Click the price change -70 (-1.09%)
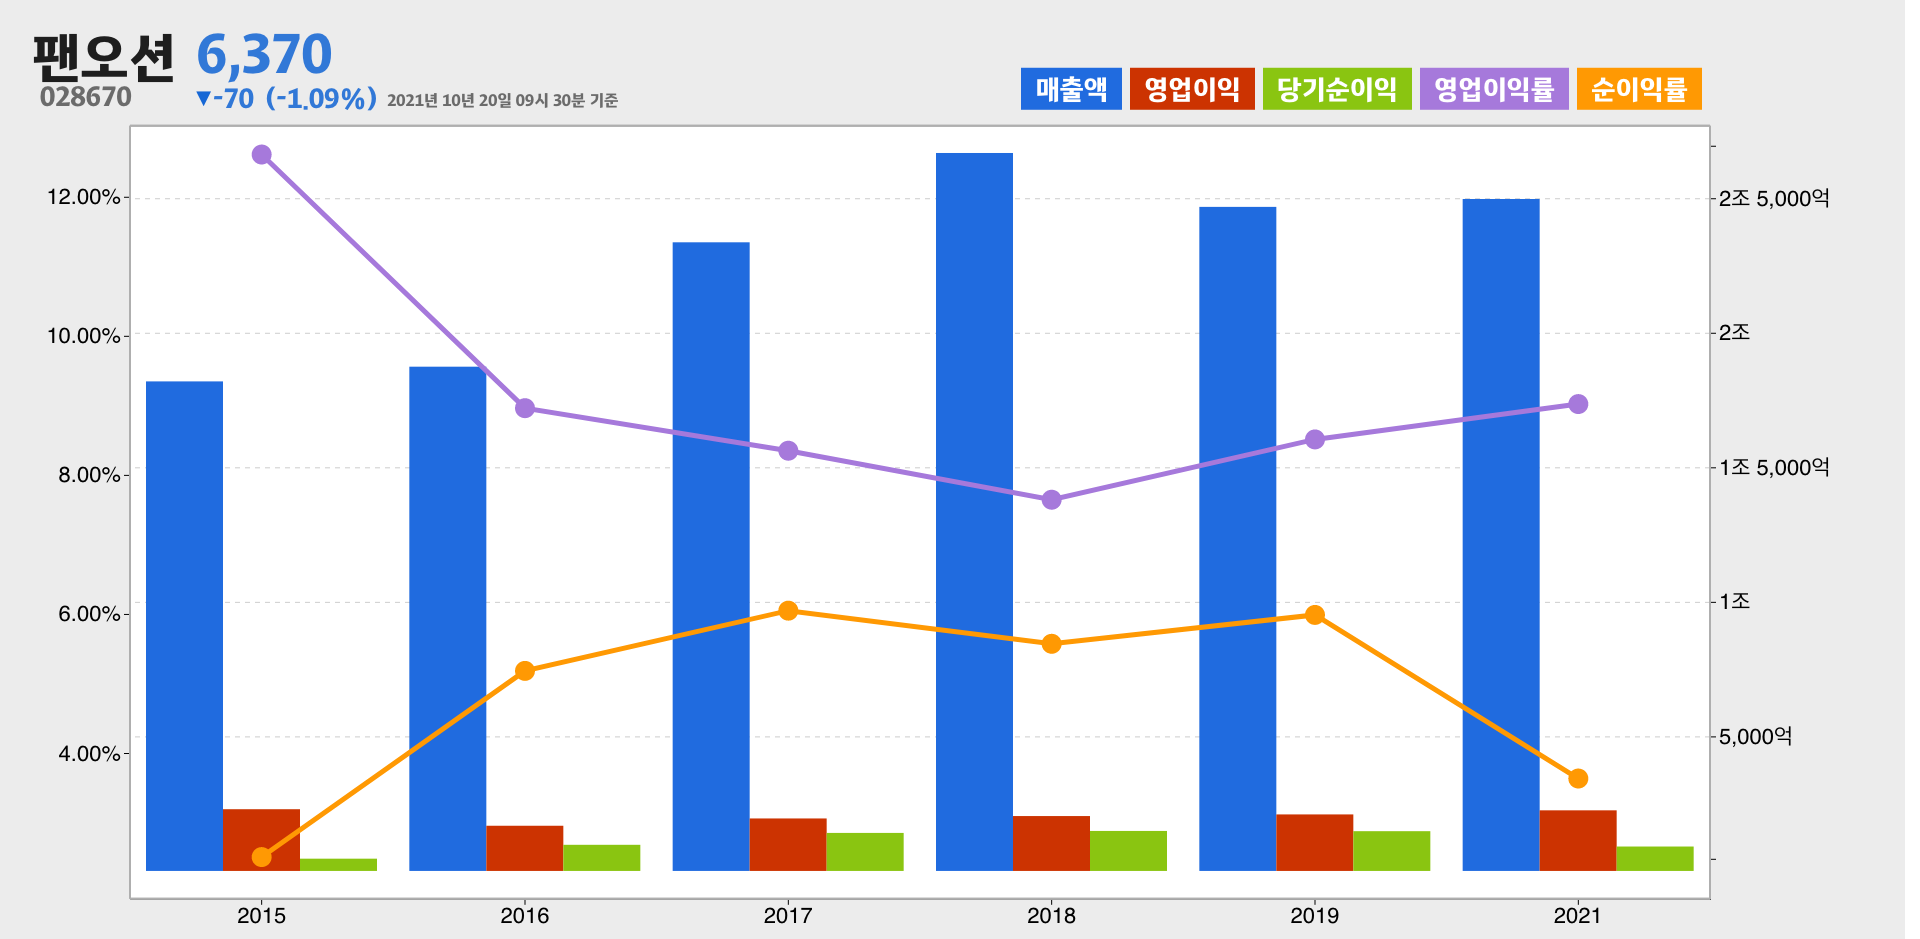Viewport: 1920px width, 939px height. pyautogui.click(x=286, y=98)
